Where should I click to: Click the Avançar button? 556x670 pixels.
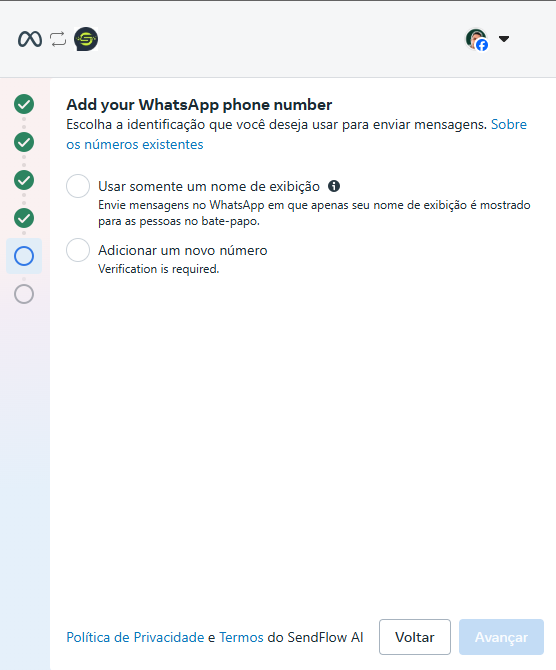501,637
